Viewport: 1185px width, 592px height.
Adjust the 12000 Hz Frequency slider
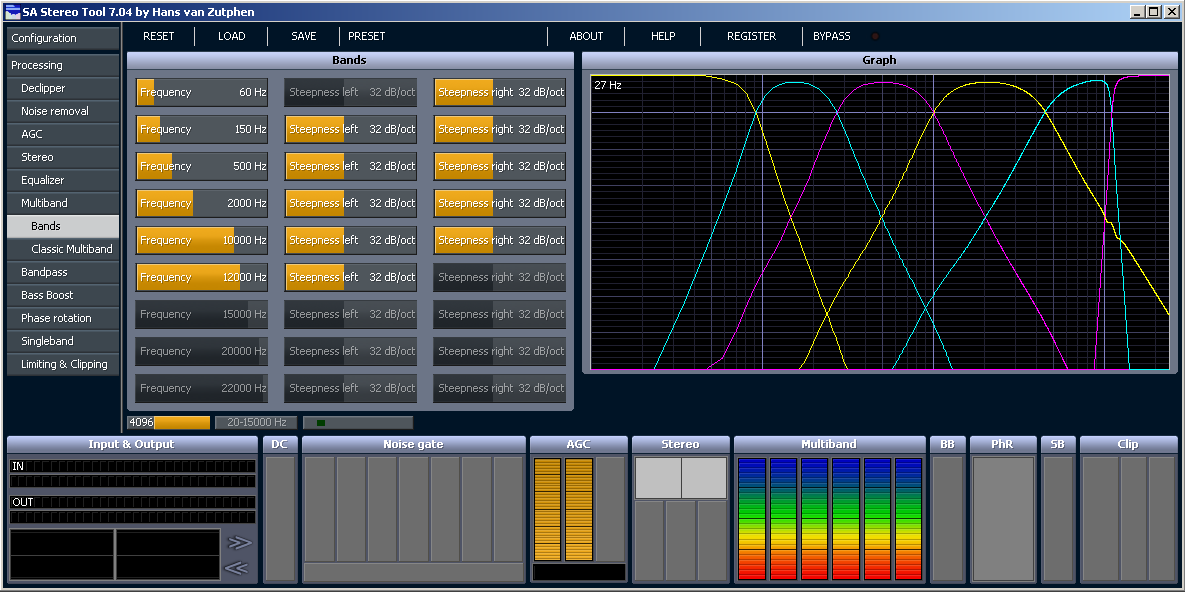click(202, 277)
